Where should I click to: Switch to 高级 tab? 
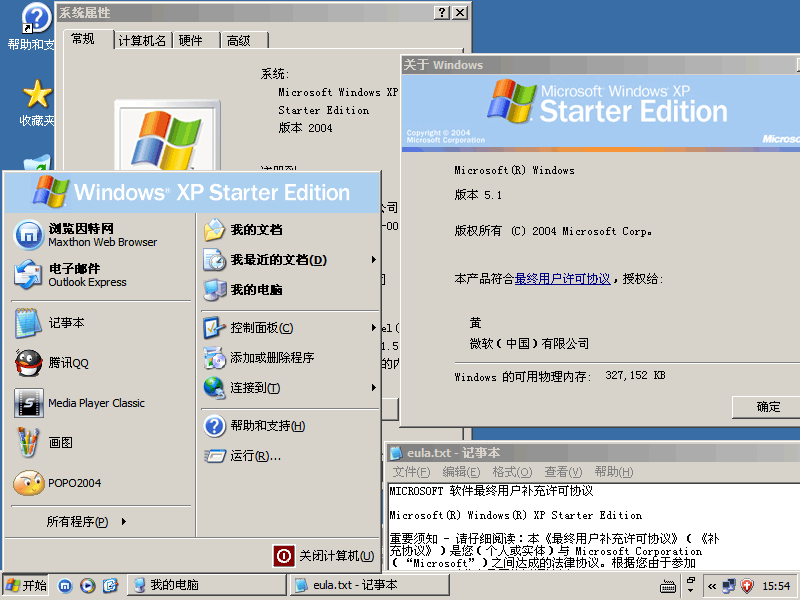click(x=244, y=40)
